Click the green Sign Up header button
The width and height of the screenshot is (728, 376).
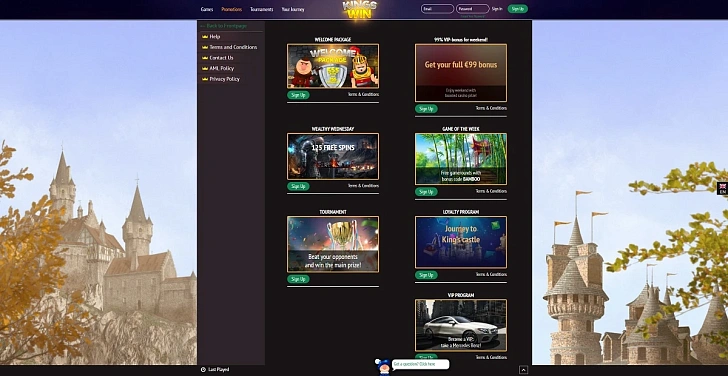518,9
